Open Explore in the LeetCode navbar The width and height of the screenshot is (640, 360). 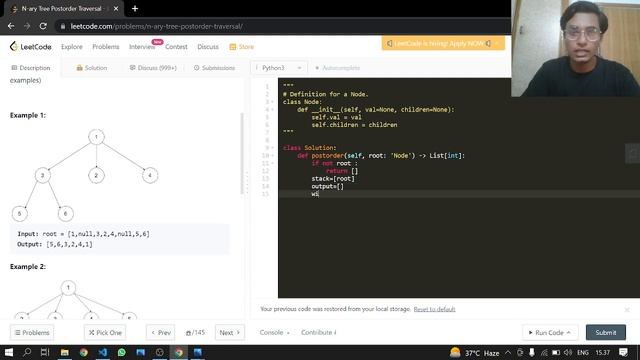(x=72, y=47)
